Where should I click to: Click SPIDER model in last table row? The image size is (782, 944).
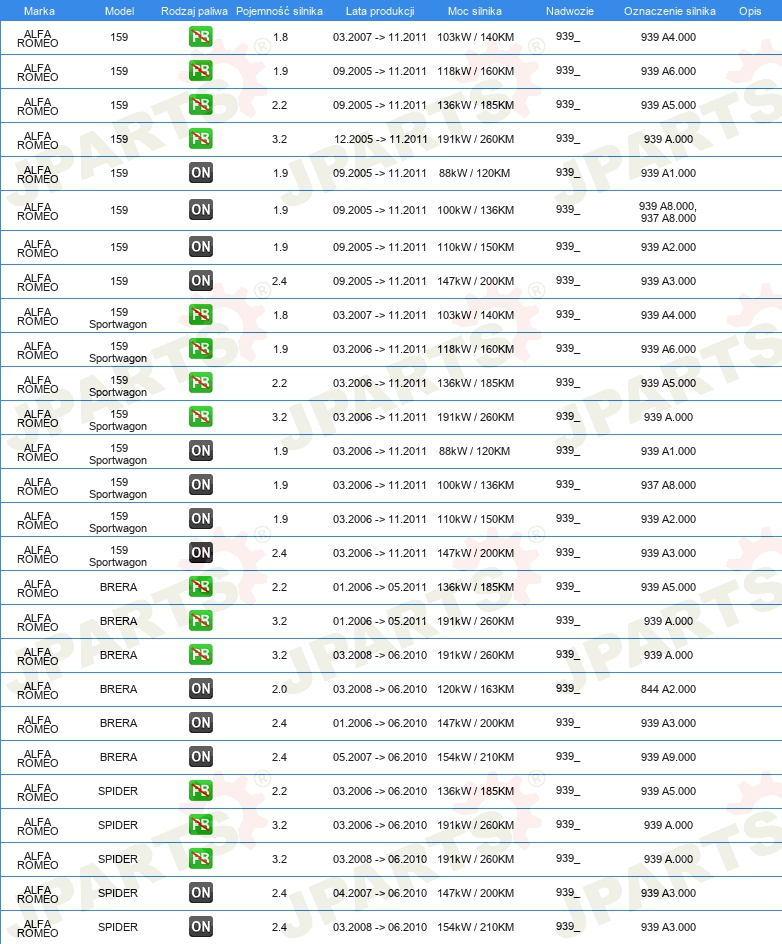[118, 927]
